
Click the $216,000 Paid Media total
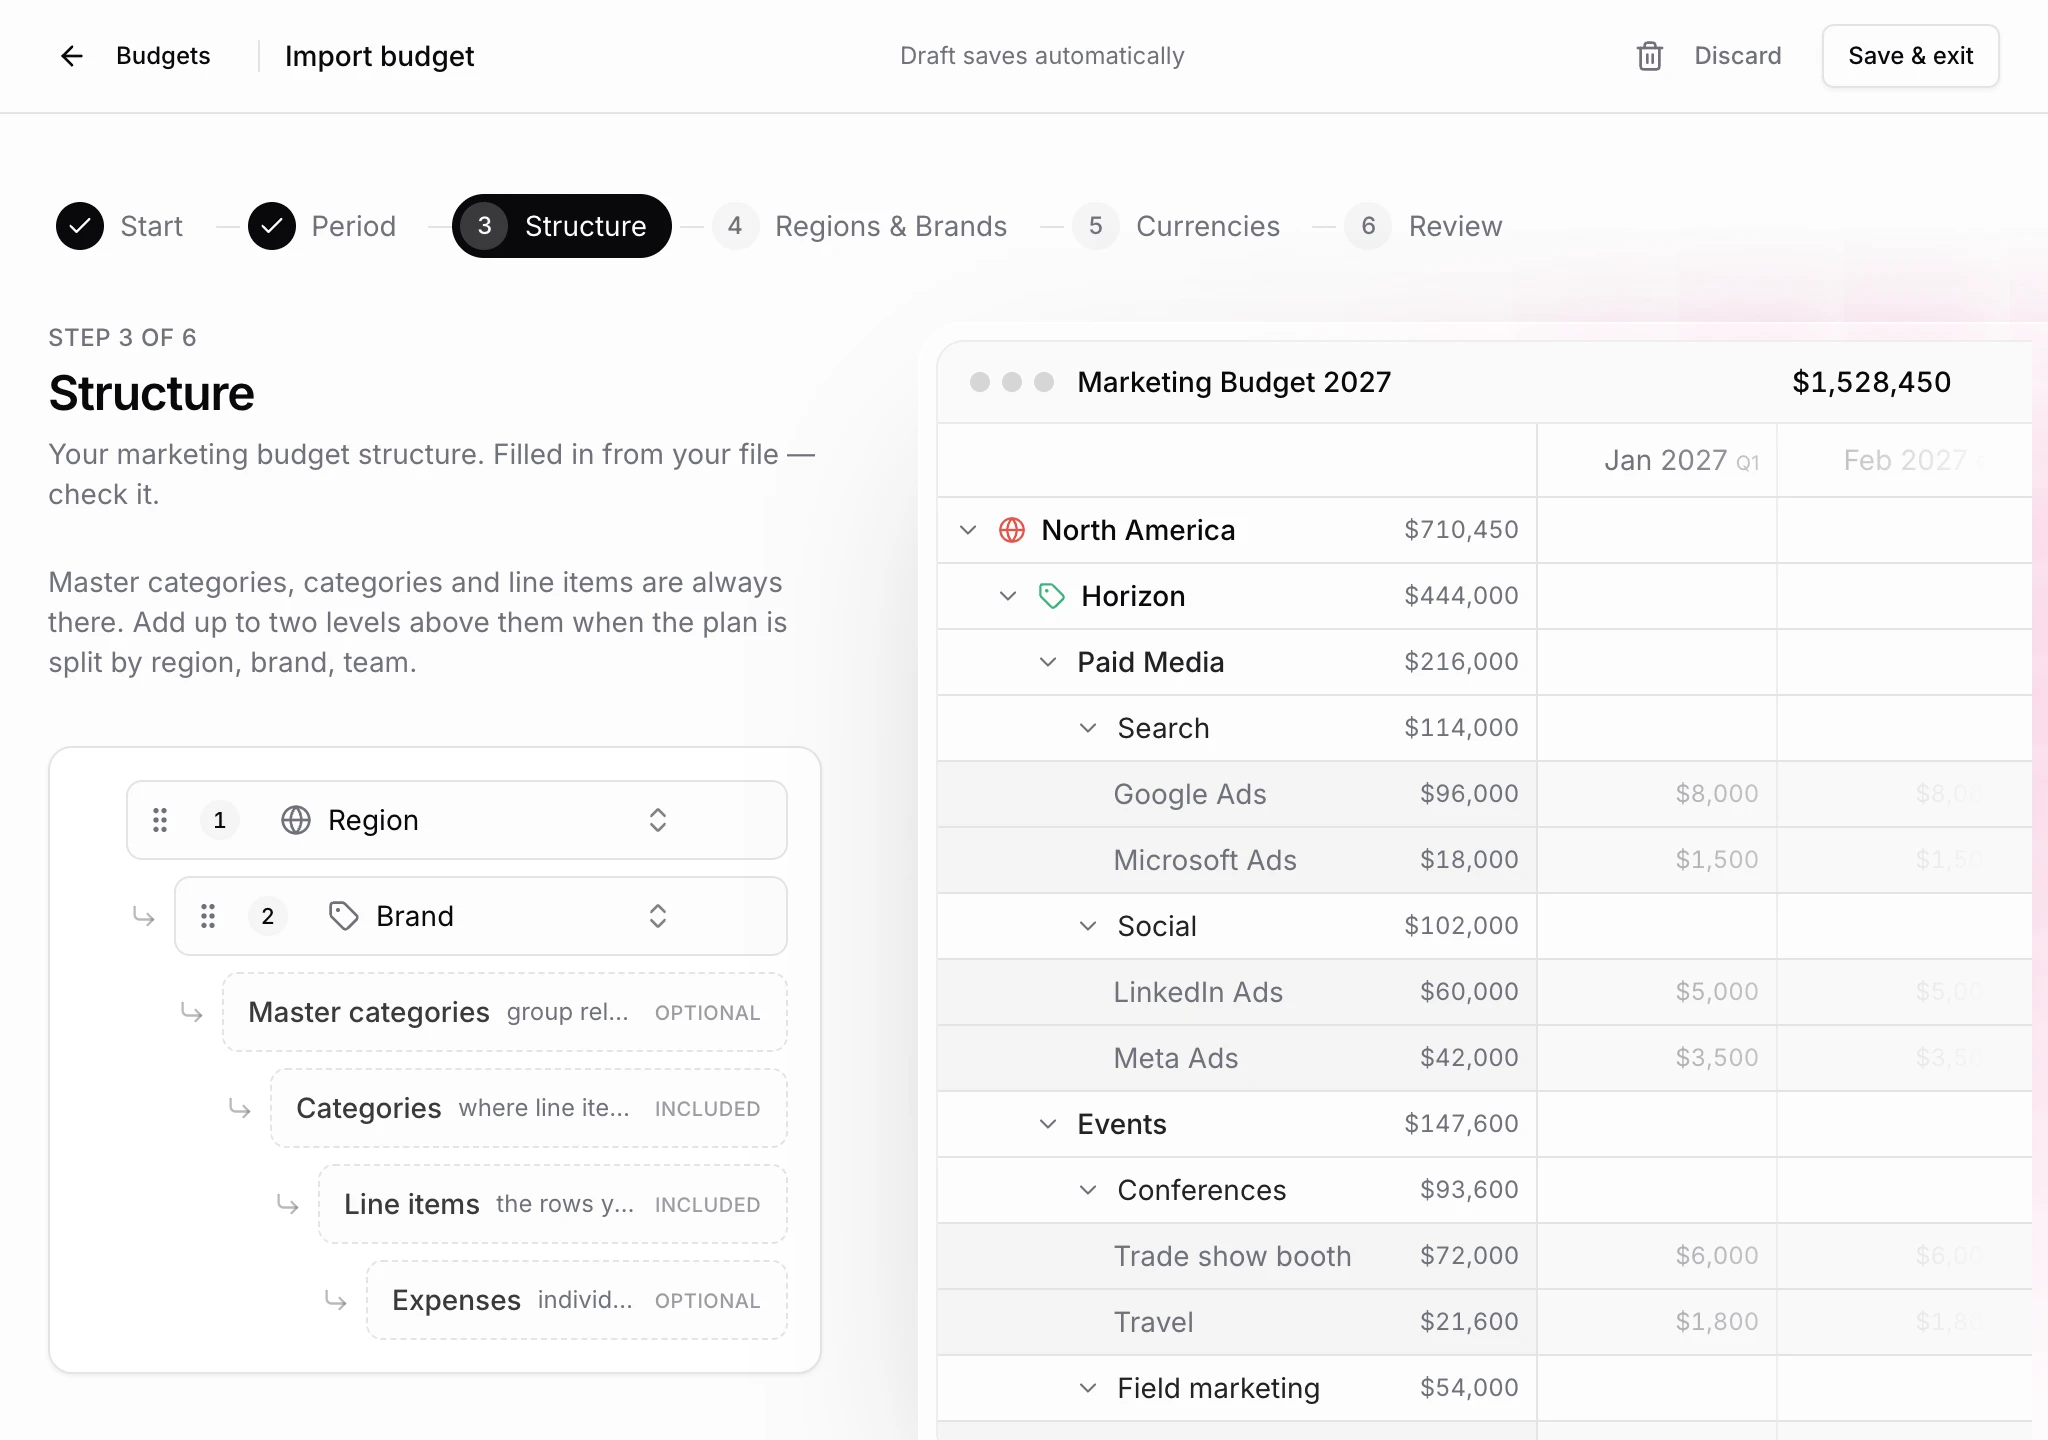click(1461, 662)
